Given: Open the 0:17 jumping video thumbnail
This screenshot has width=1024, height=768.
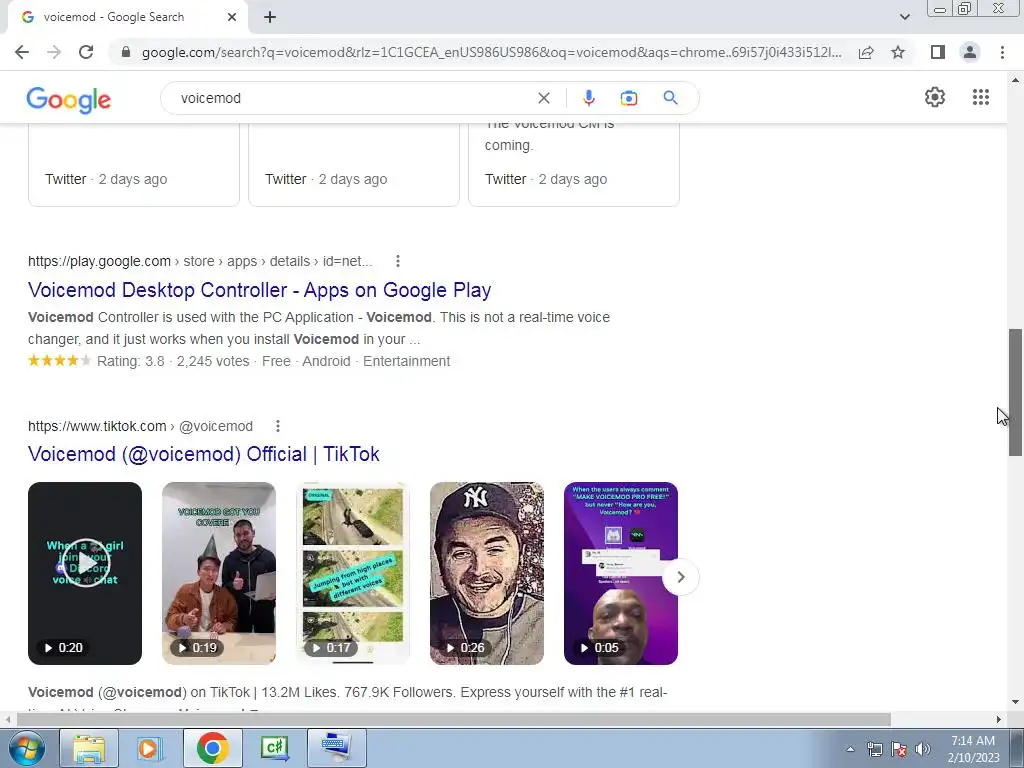Looking at the screenshot, I should pos(353,573).
